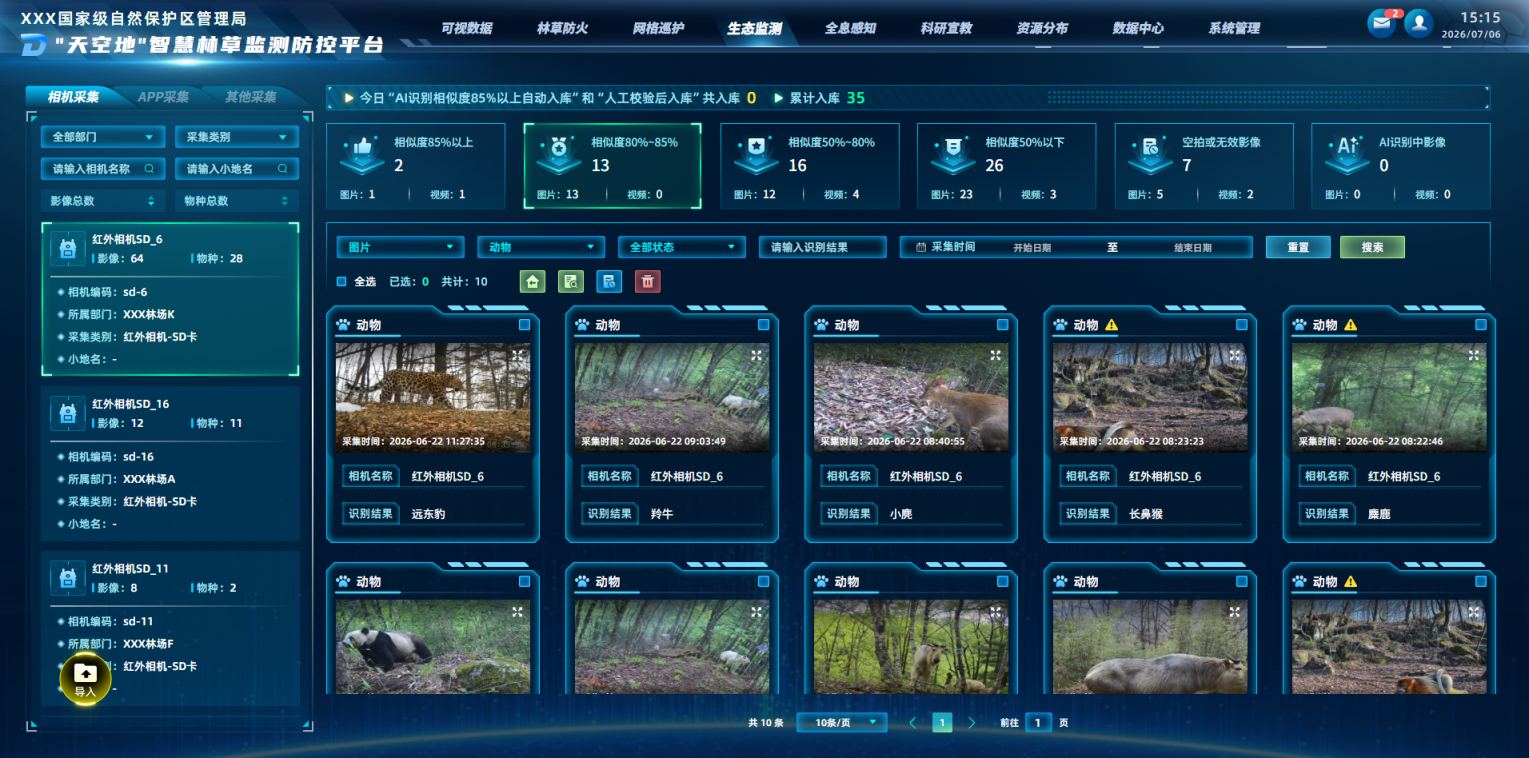Expand fullscreen on the 羚牛 image
The image size is (1529, 758).
(x=757, y=355)
